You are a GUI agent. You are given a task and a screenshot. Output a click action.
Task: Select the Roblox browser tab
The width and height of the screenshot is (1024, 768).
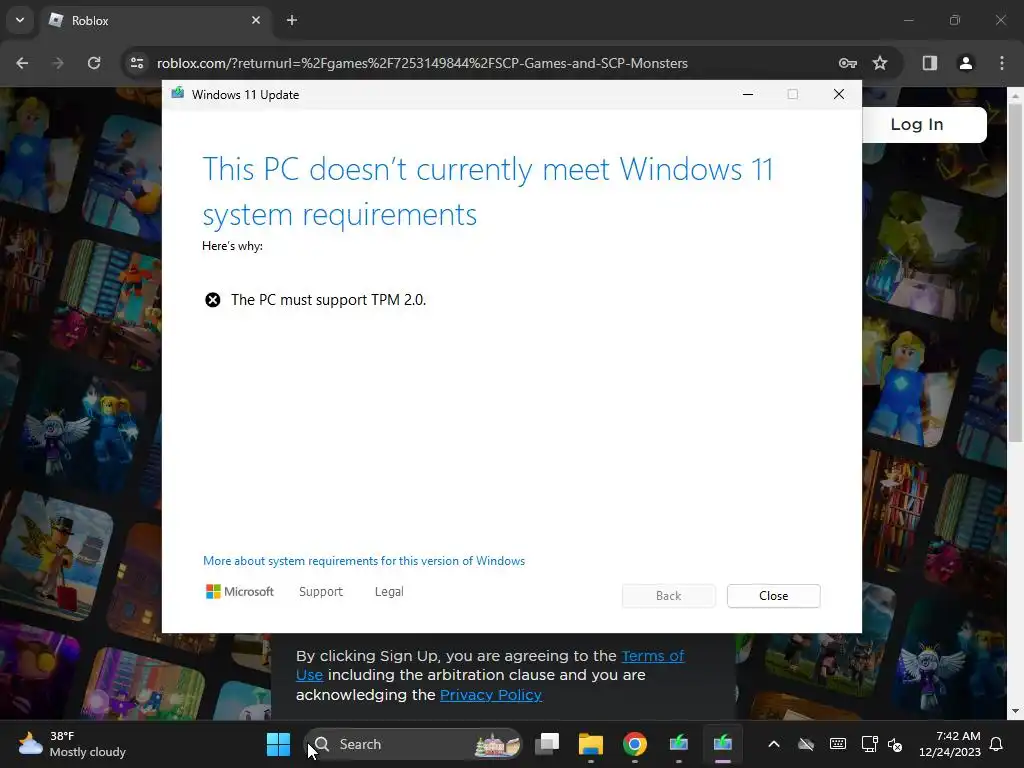click(x=155, y=20)
